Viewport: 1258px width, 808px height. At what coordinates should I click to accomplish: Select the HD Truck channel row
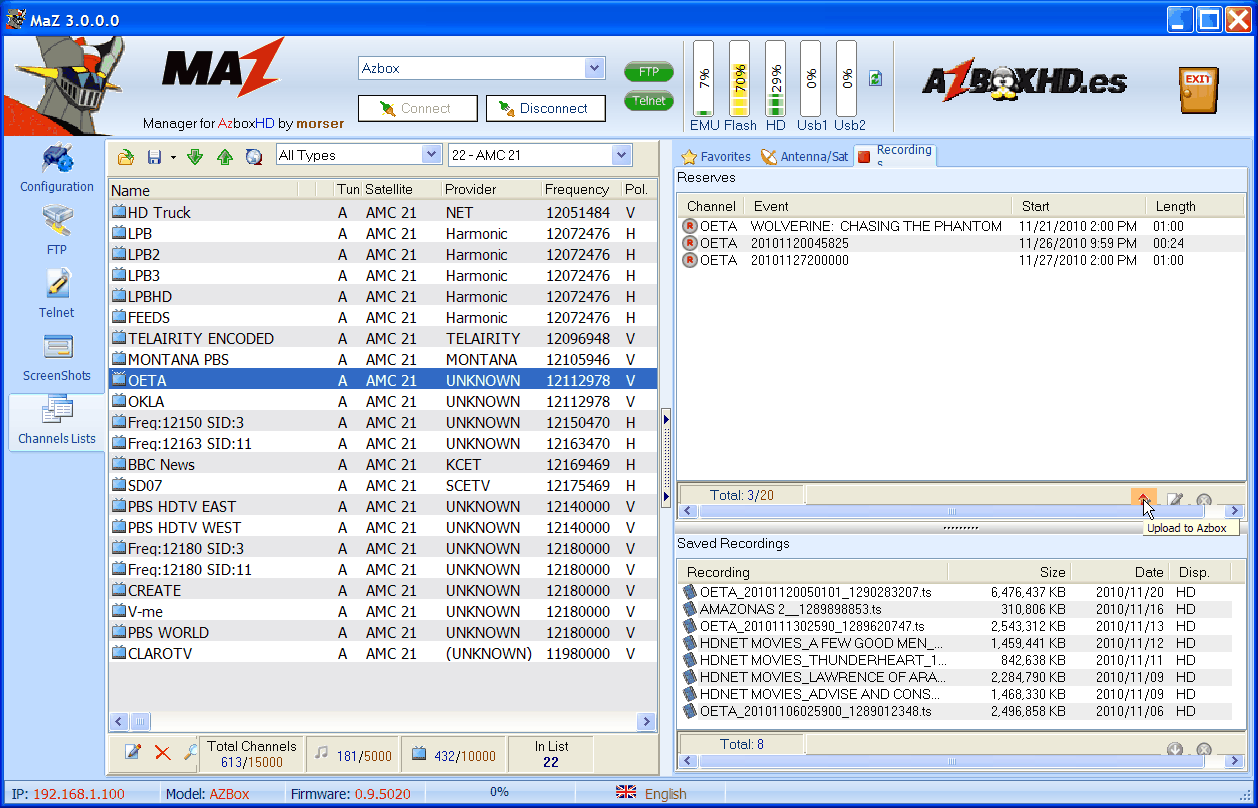pyautogui.click(x=383, y=212)
